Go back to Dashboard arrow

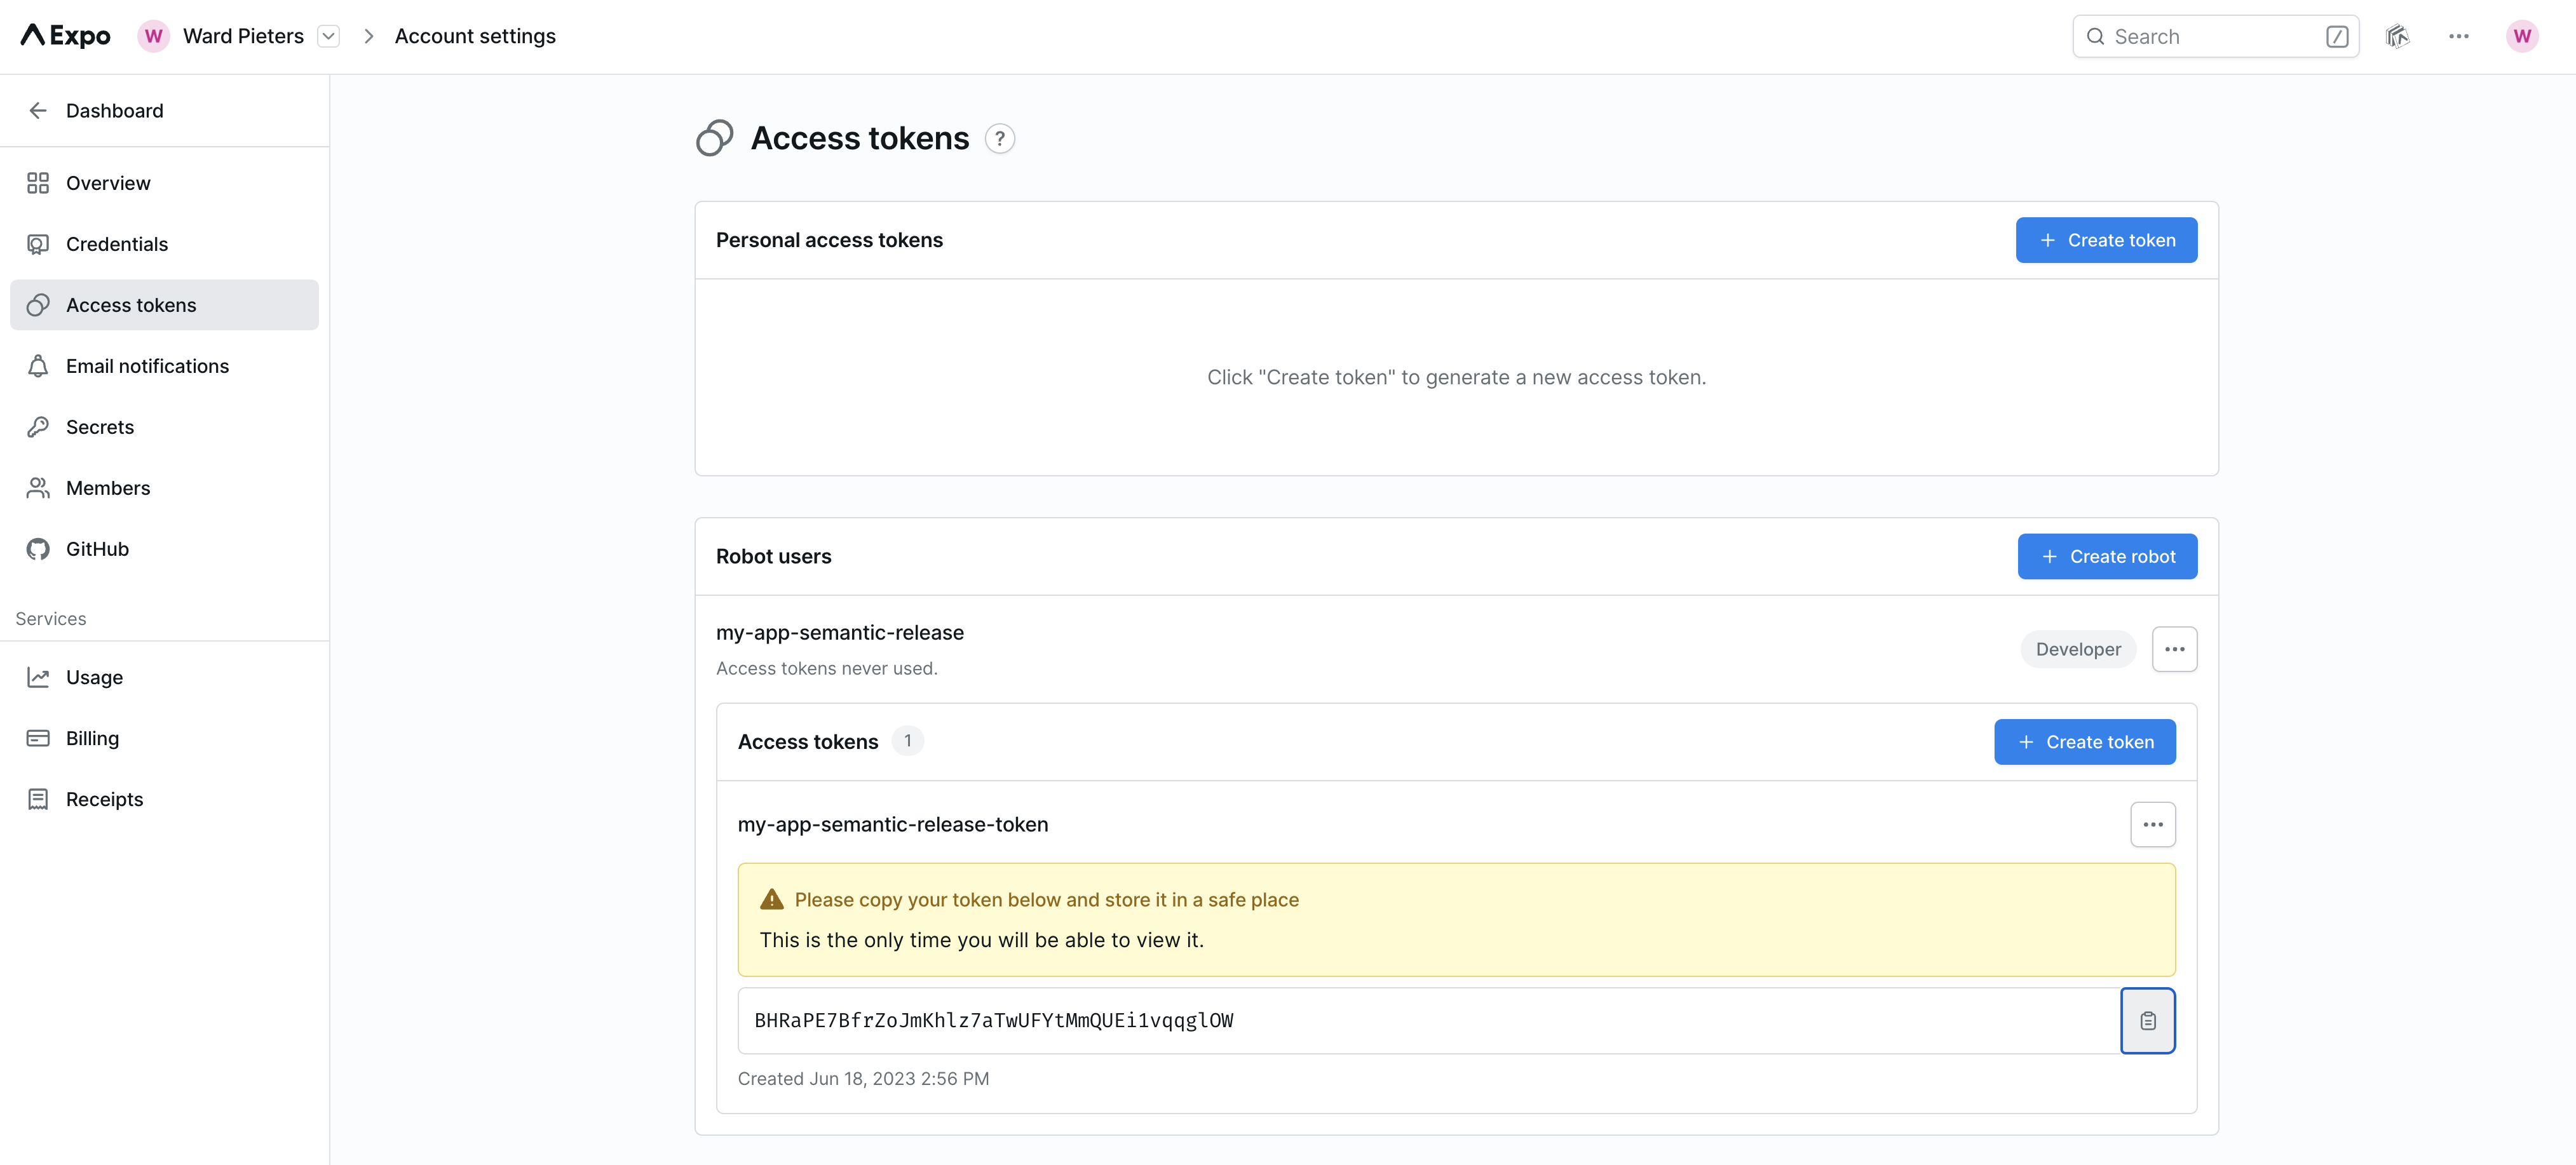38,111
